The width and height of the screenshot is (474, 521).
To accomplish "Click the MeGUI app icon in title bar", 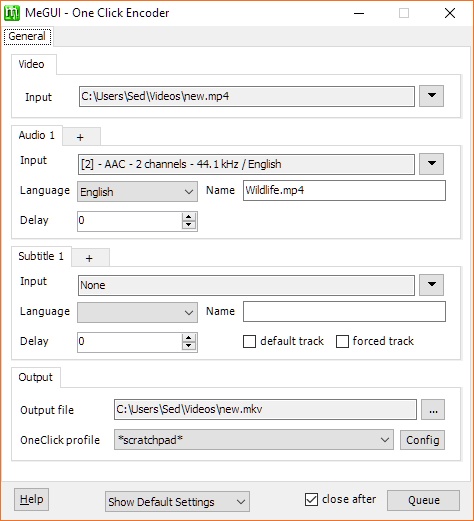I will 12,13.
